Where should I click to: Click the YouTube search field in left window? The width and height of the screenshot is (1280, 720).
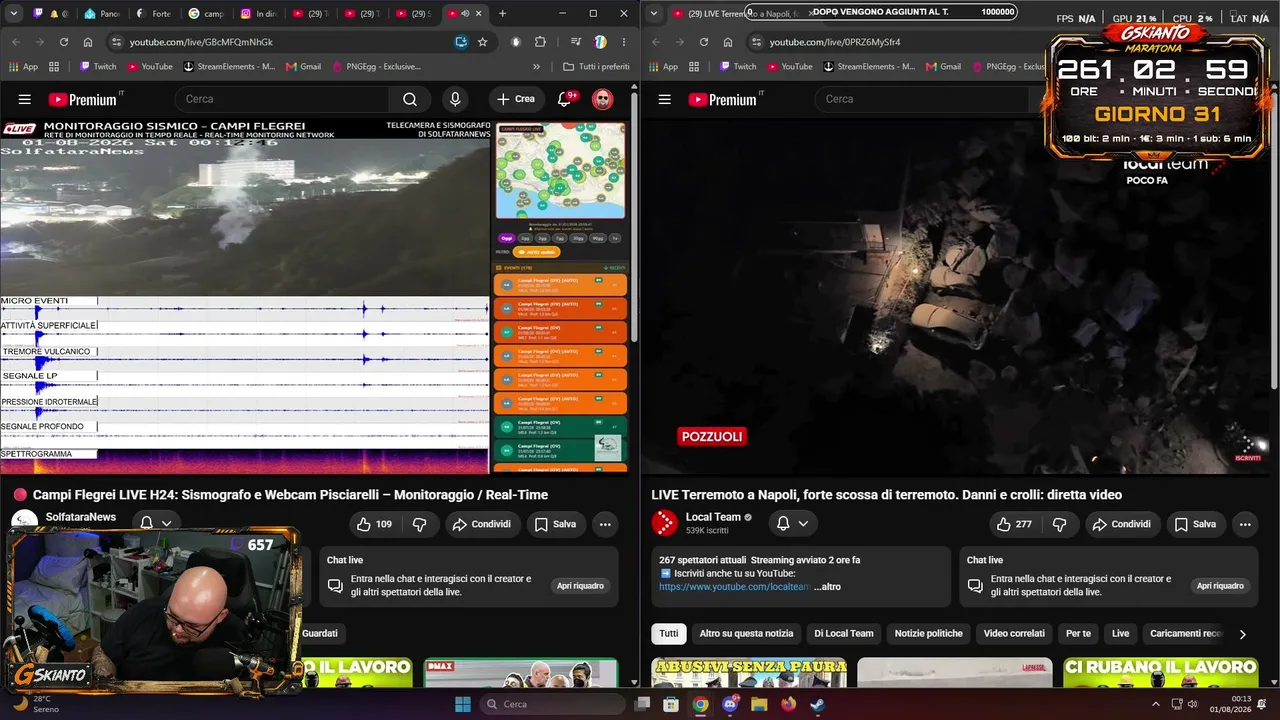point(283,99)
